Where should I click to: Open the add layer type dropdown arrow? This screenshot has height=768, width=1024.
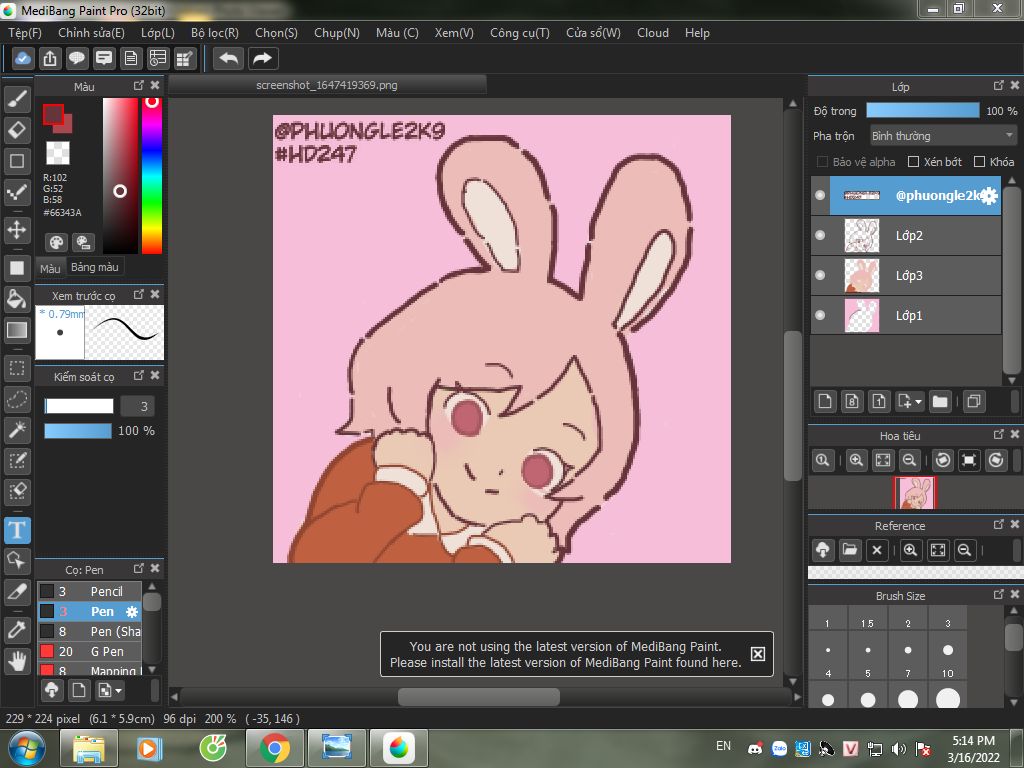point(918,402)
